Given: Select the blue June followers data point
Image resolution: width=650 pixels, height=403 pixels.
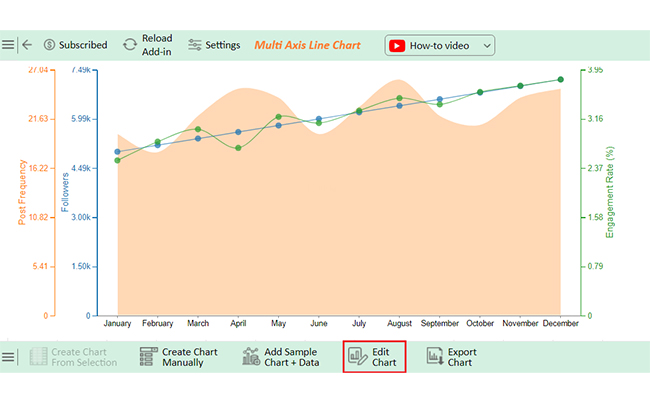Looking at the screenshot, I should pos(319,119).
